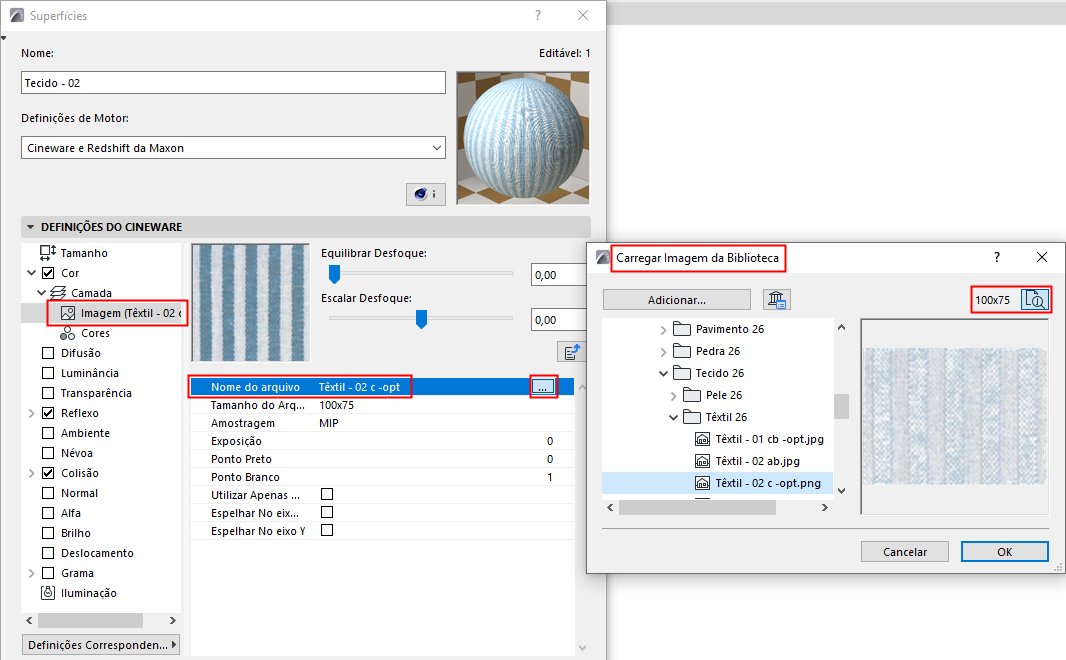Check the Utilizar Apenas option checkbox
Screen dimensions: 1066x660
(327, 494)
